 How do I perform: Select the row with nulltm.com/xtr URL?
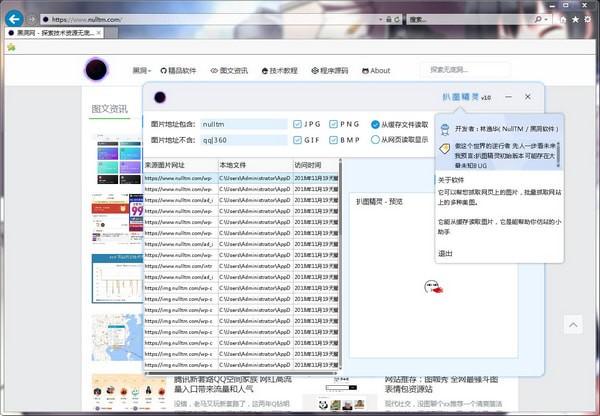[x=241, y=266]
